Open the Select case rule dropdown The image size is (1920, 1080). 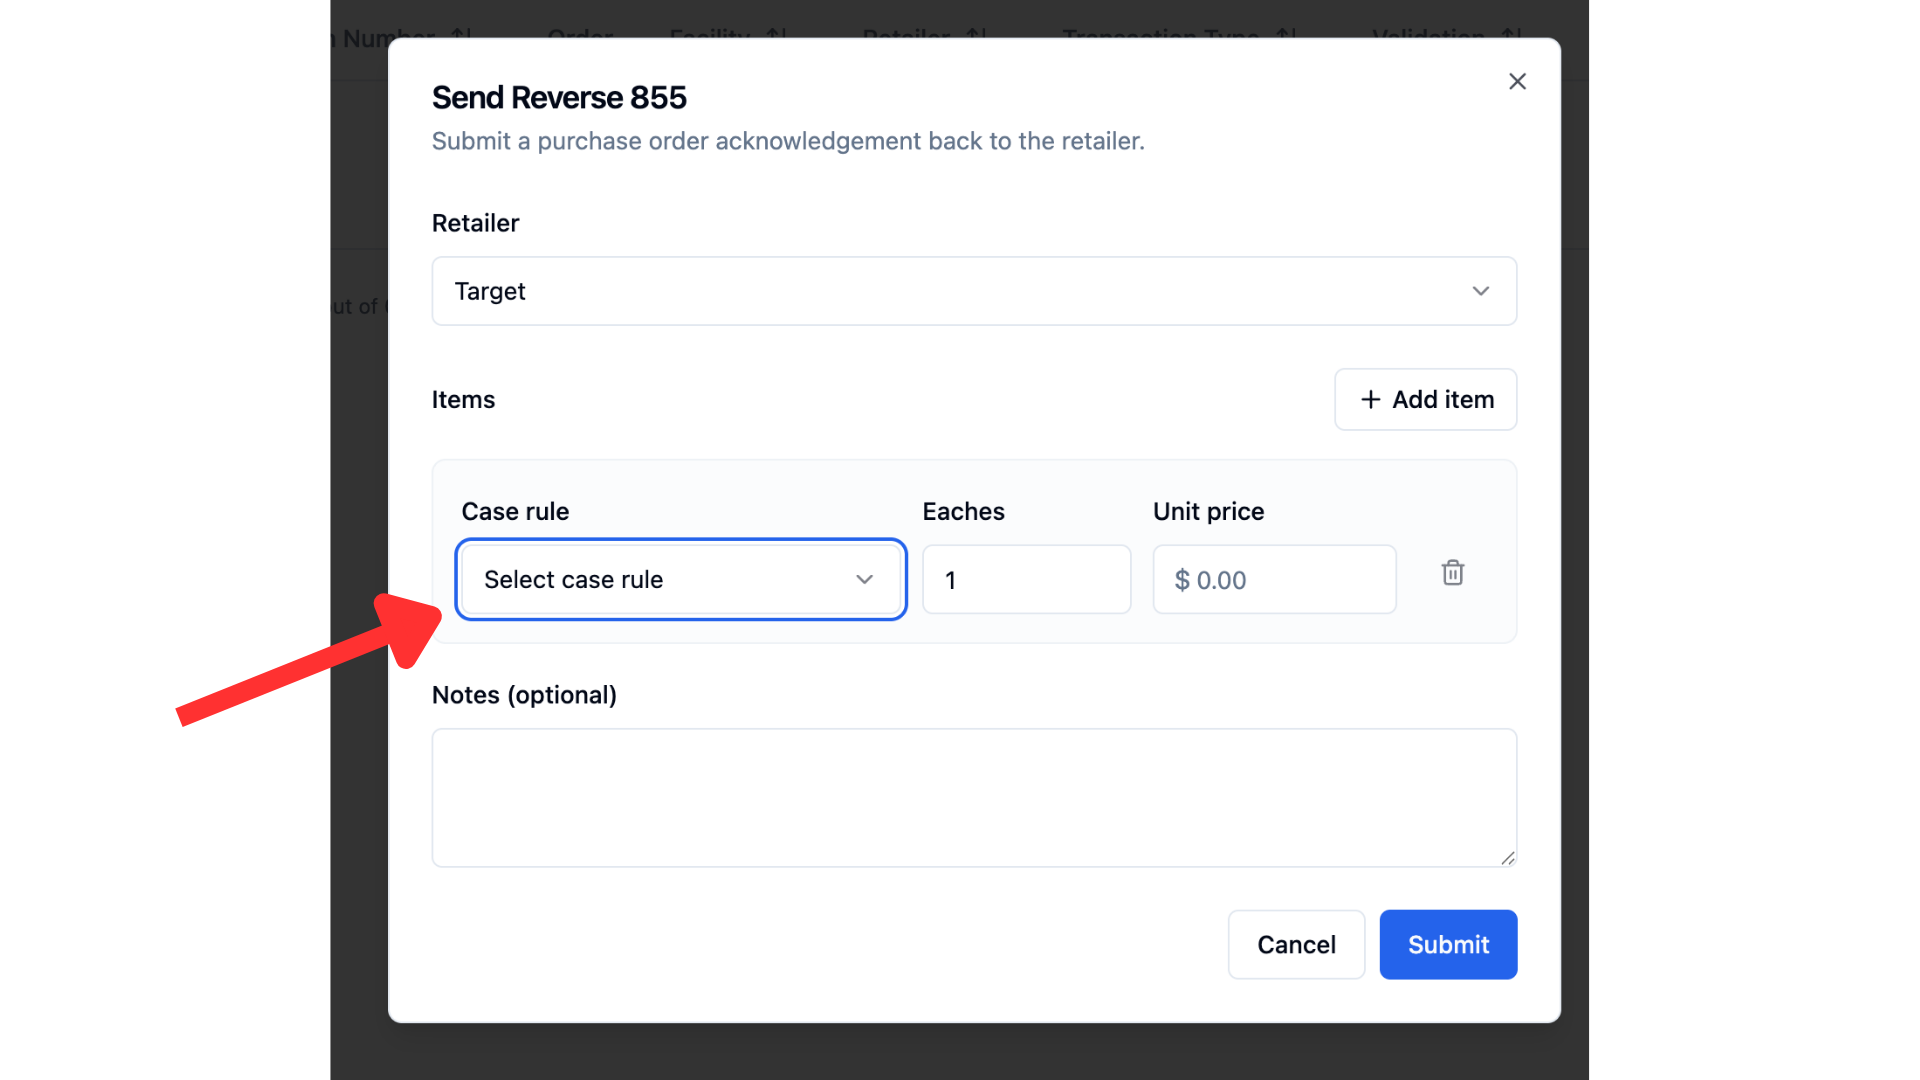pos(681,579)
